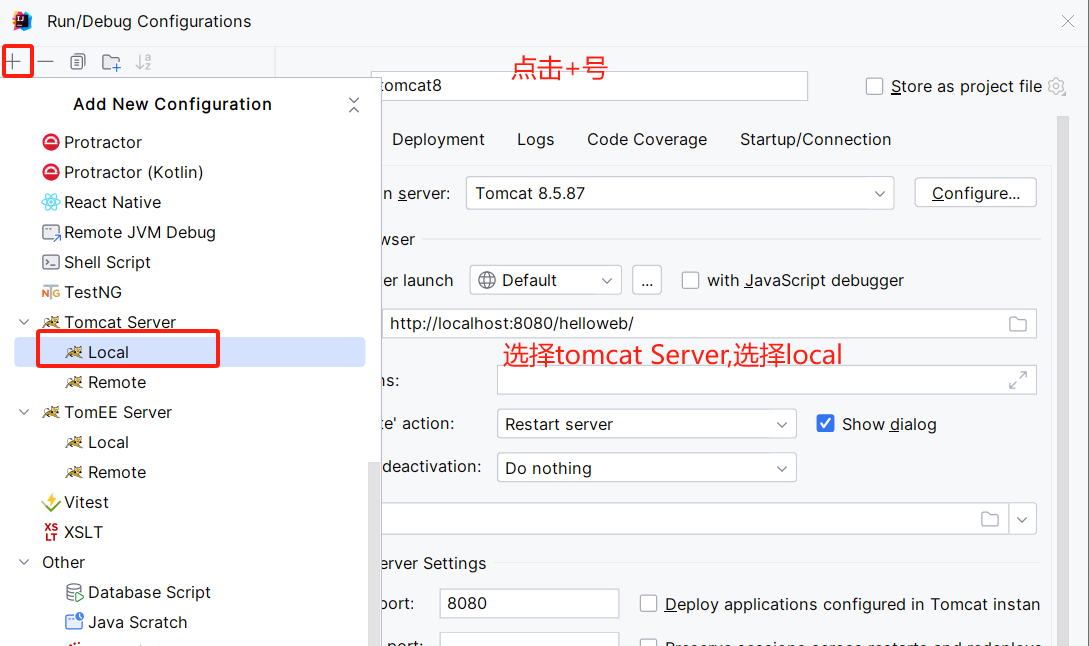
Task: Enable Store as project file checkbox
Action: [x=874, y=87]
